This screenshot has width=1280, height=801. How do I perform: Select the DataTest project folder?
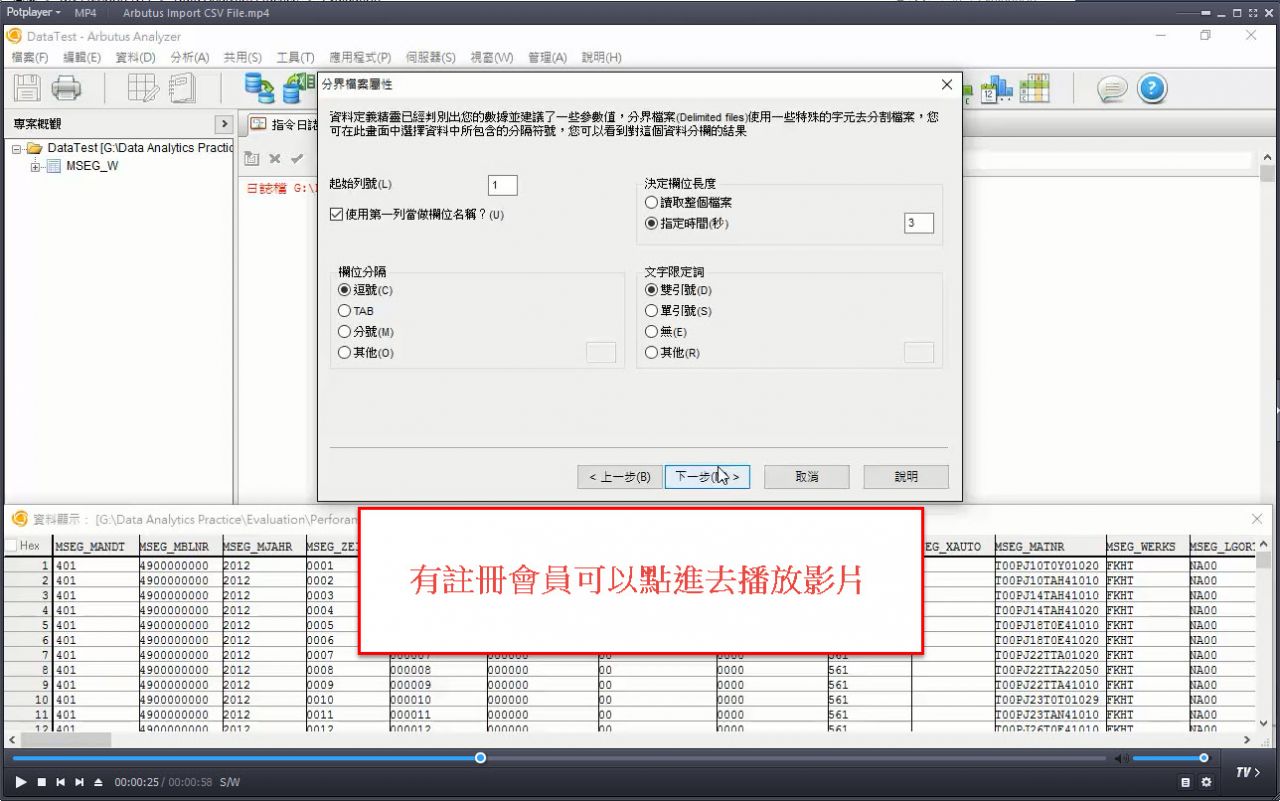point(138,148)
